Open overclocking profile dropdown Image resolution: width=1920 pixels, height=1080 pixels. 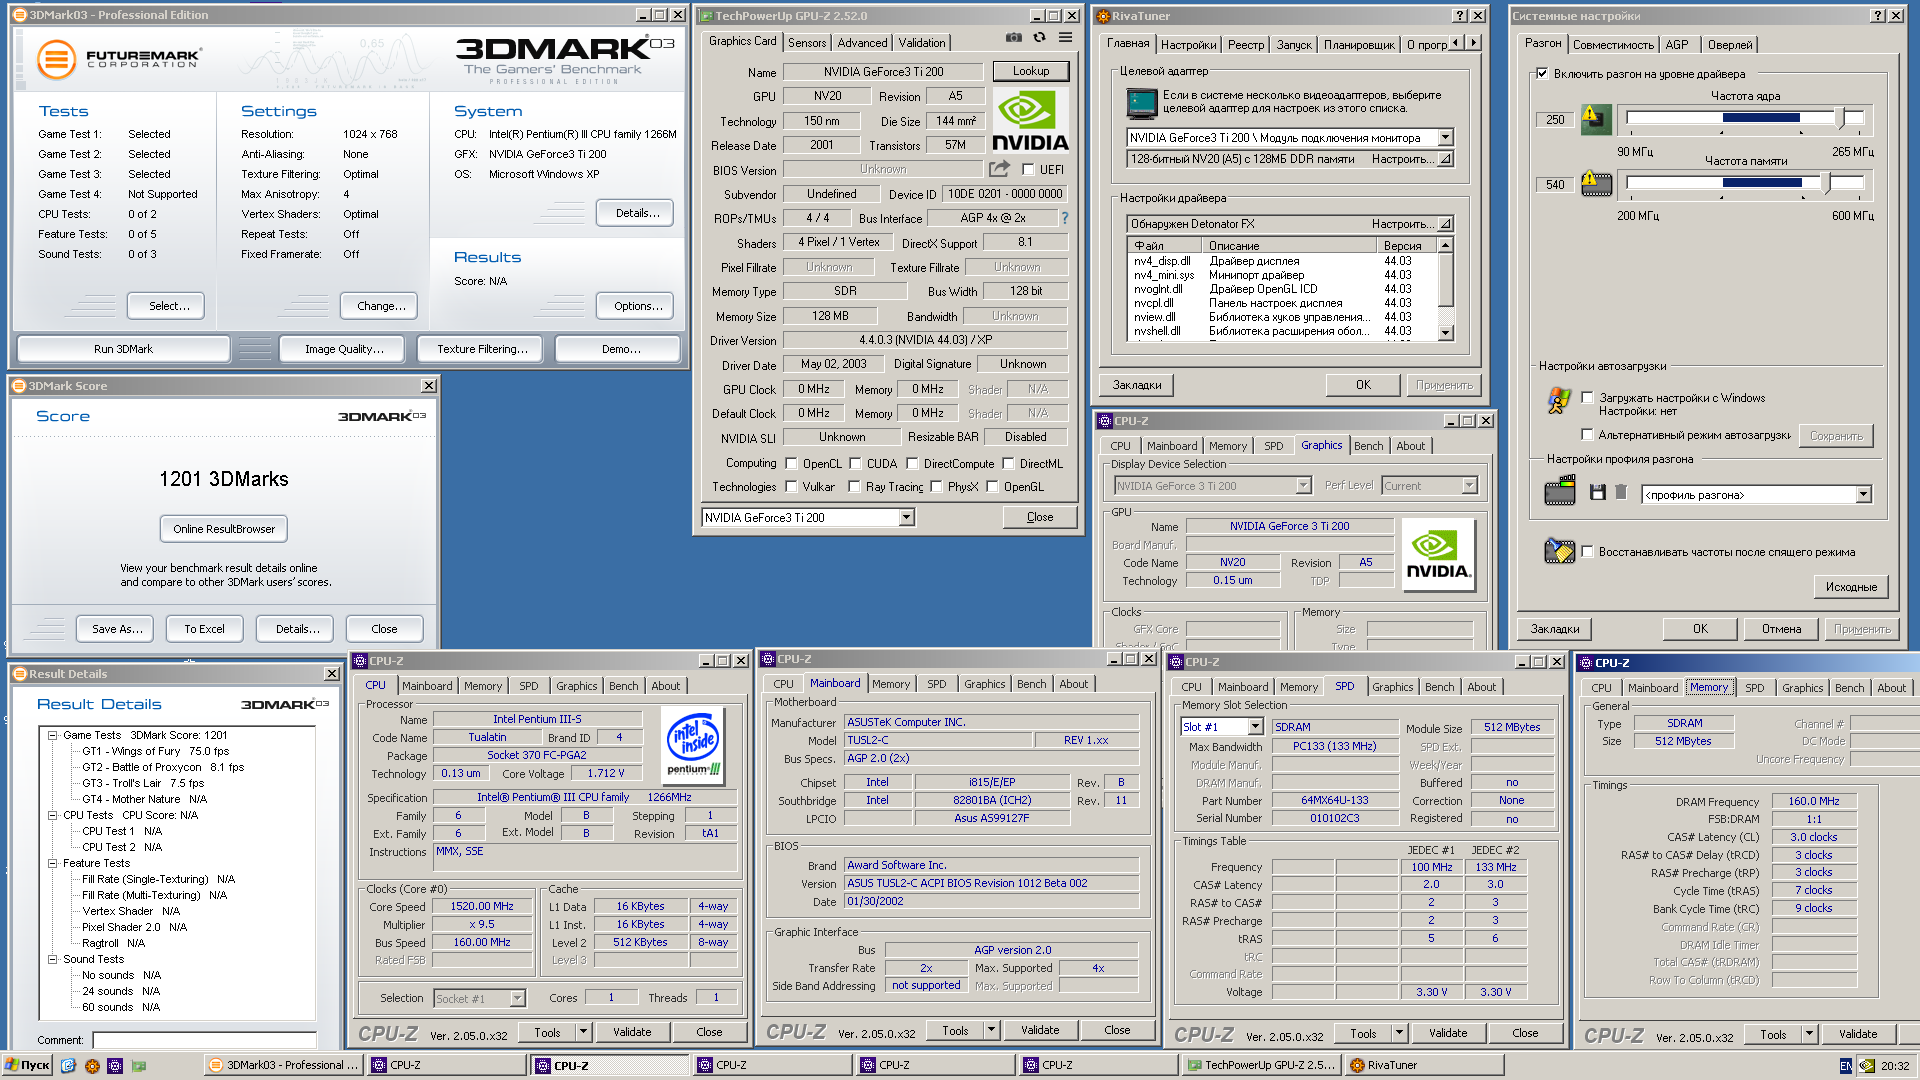tap(1863, 495)
